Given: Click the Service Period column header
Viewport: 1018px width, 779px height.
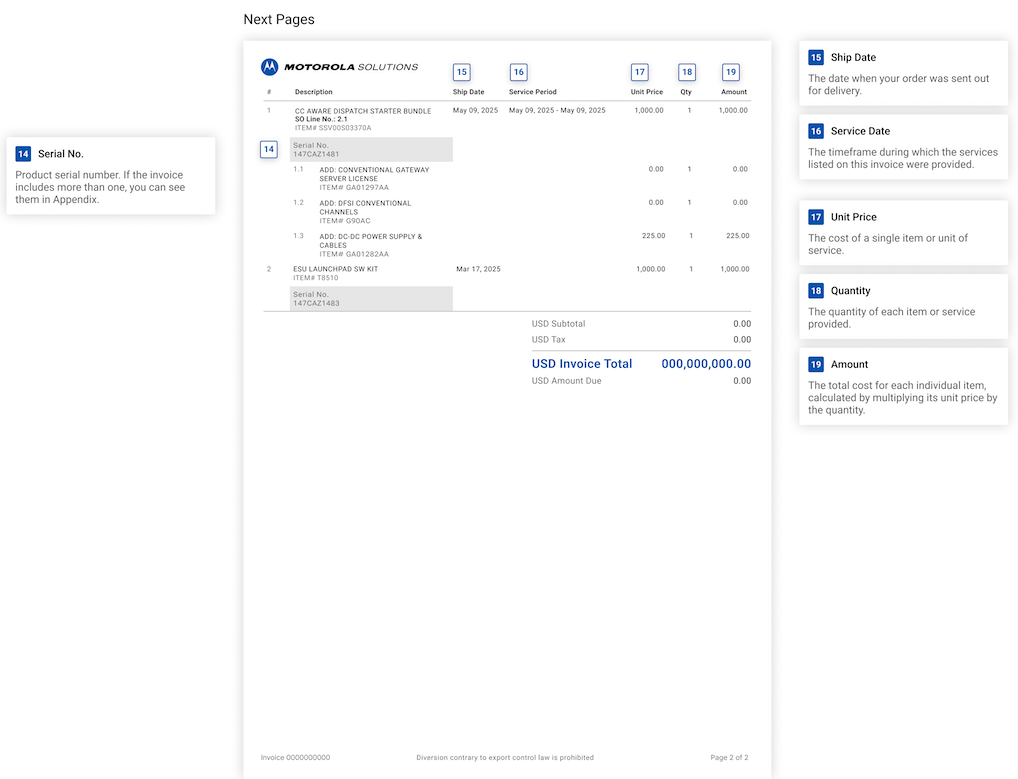Looking at the screenshot, I should (x=533, y=92).
